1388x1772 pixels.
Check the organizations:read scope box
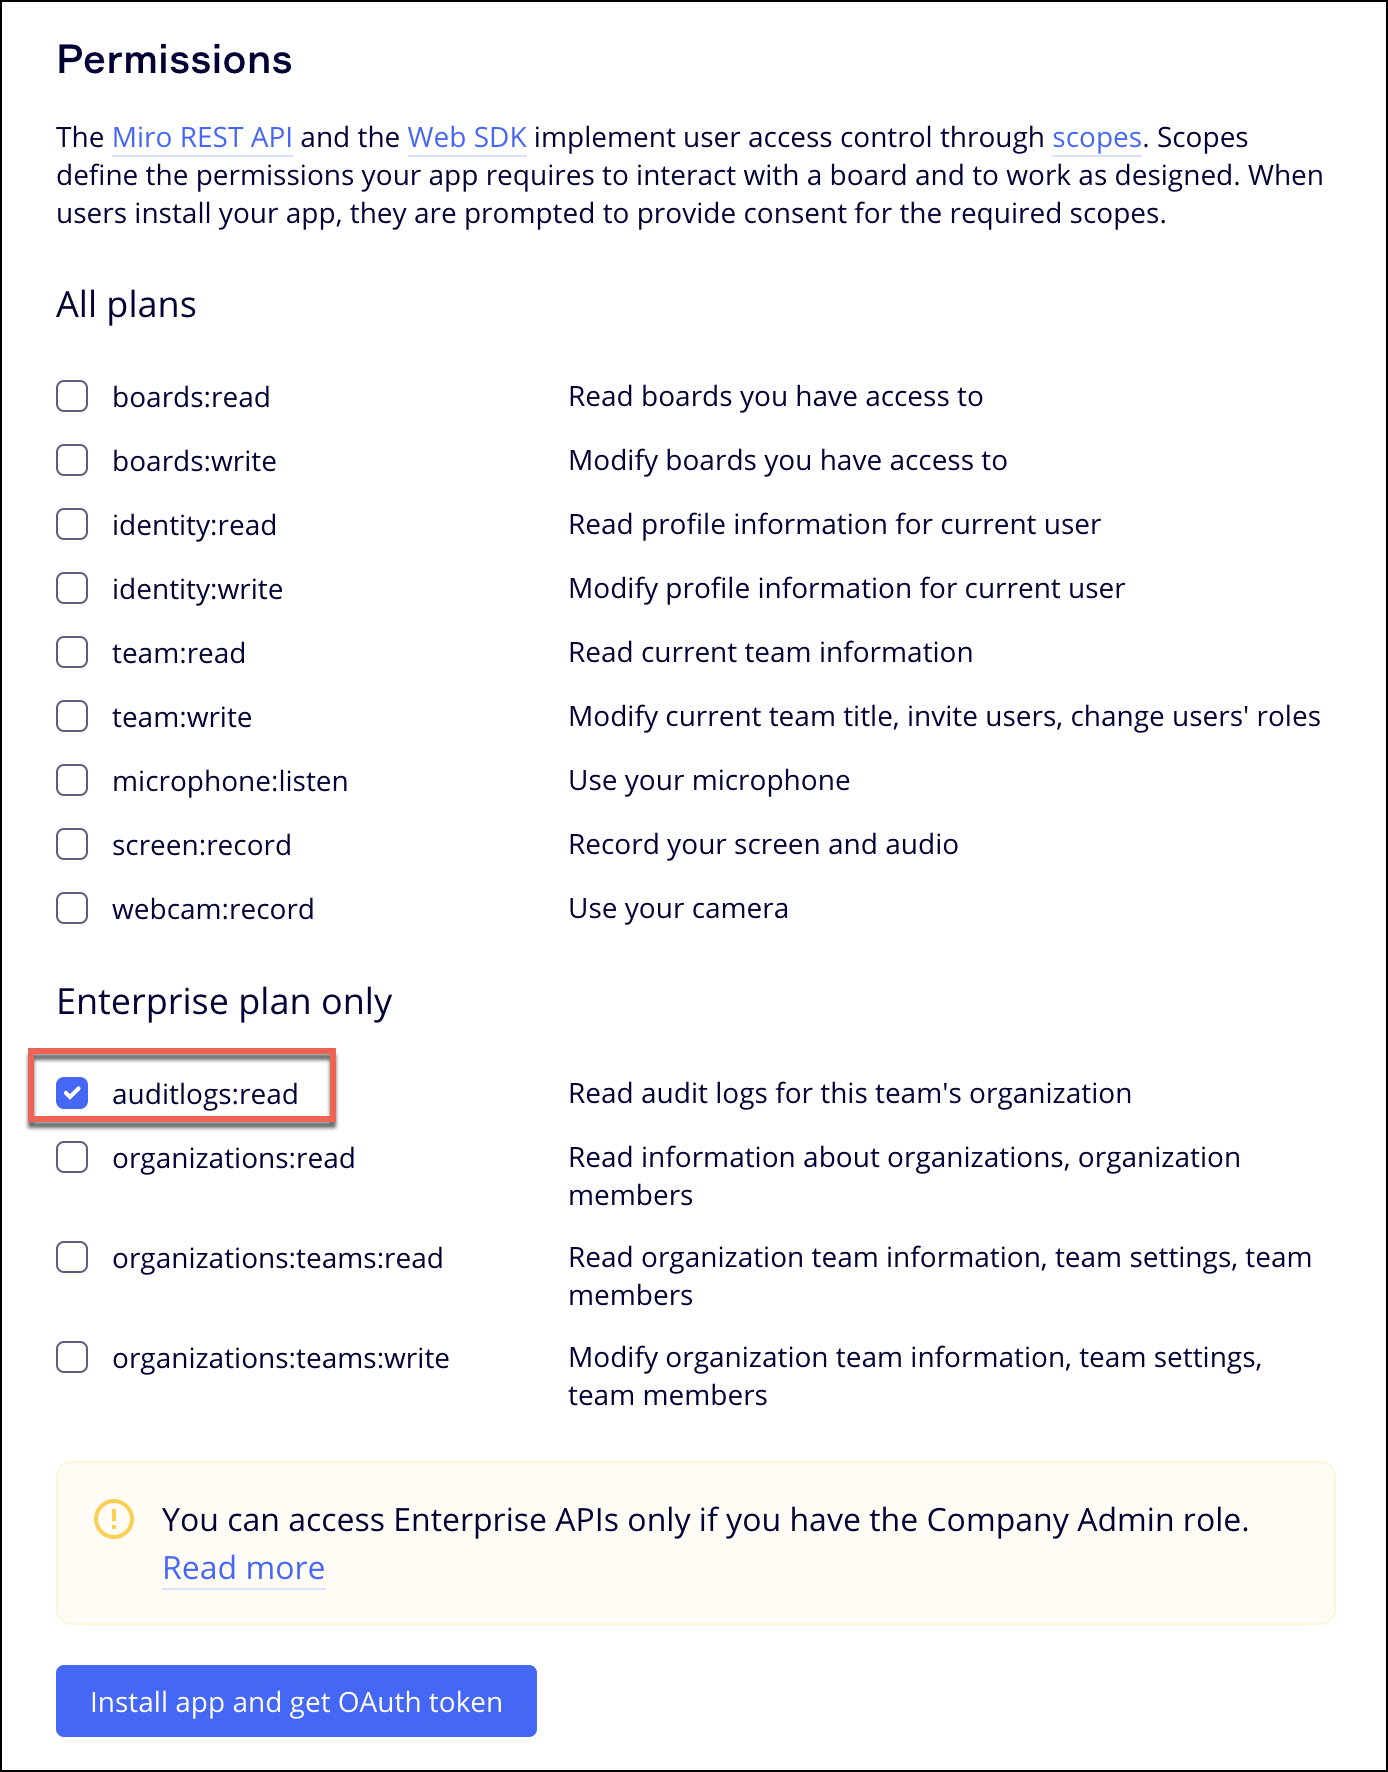72,1158
